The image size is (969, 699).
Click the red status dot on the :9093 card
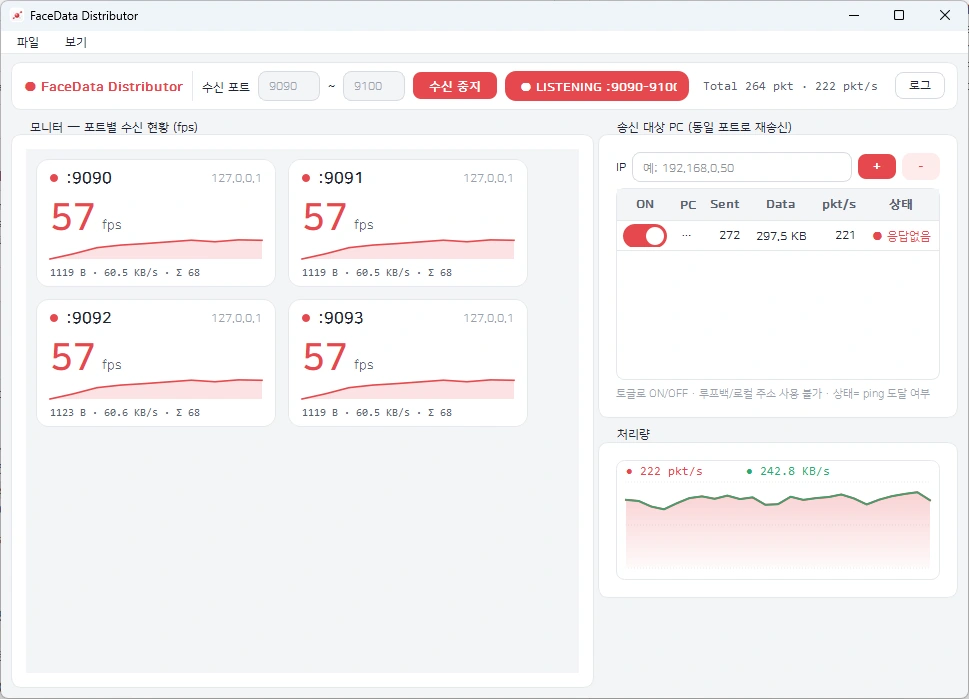click(x=306, y=318)
